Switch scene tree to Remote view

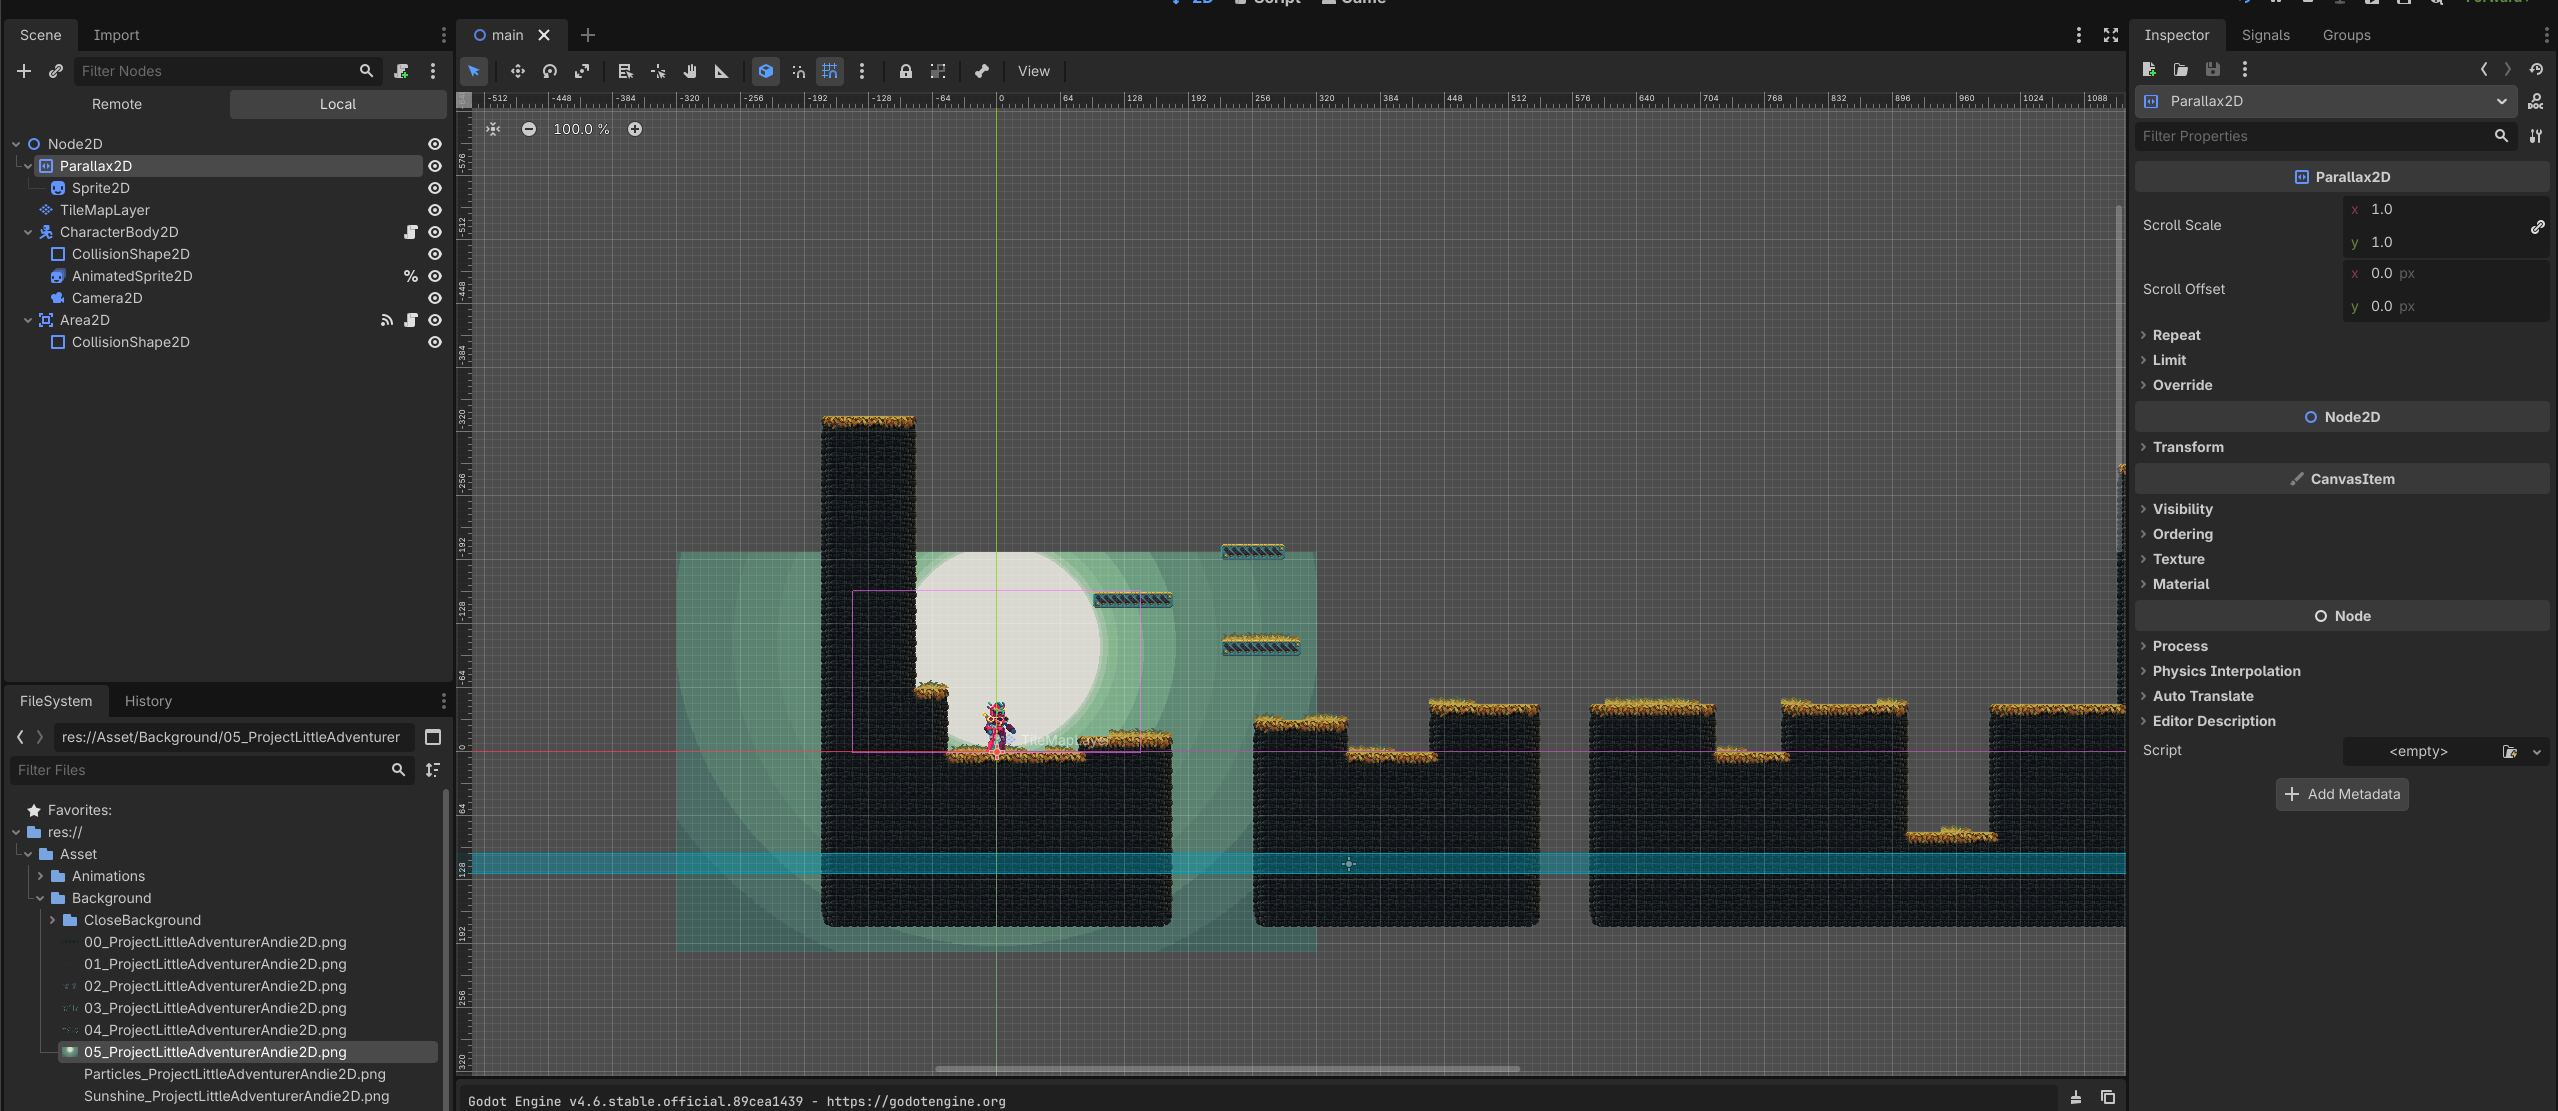pyautogui.click(x=117, y=104)
